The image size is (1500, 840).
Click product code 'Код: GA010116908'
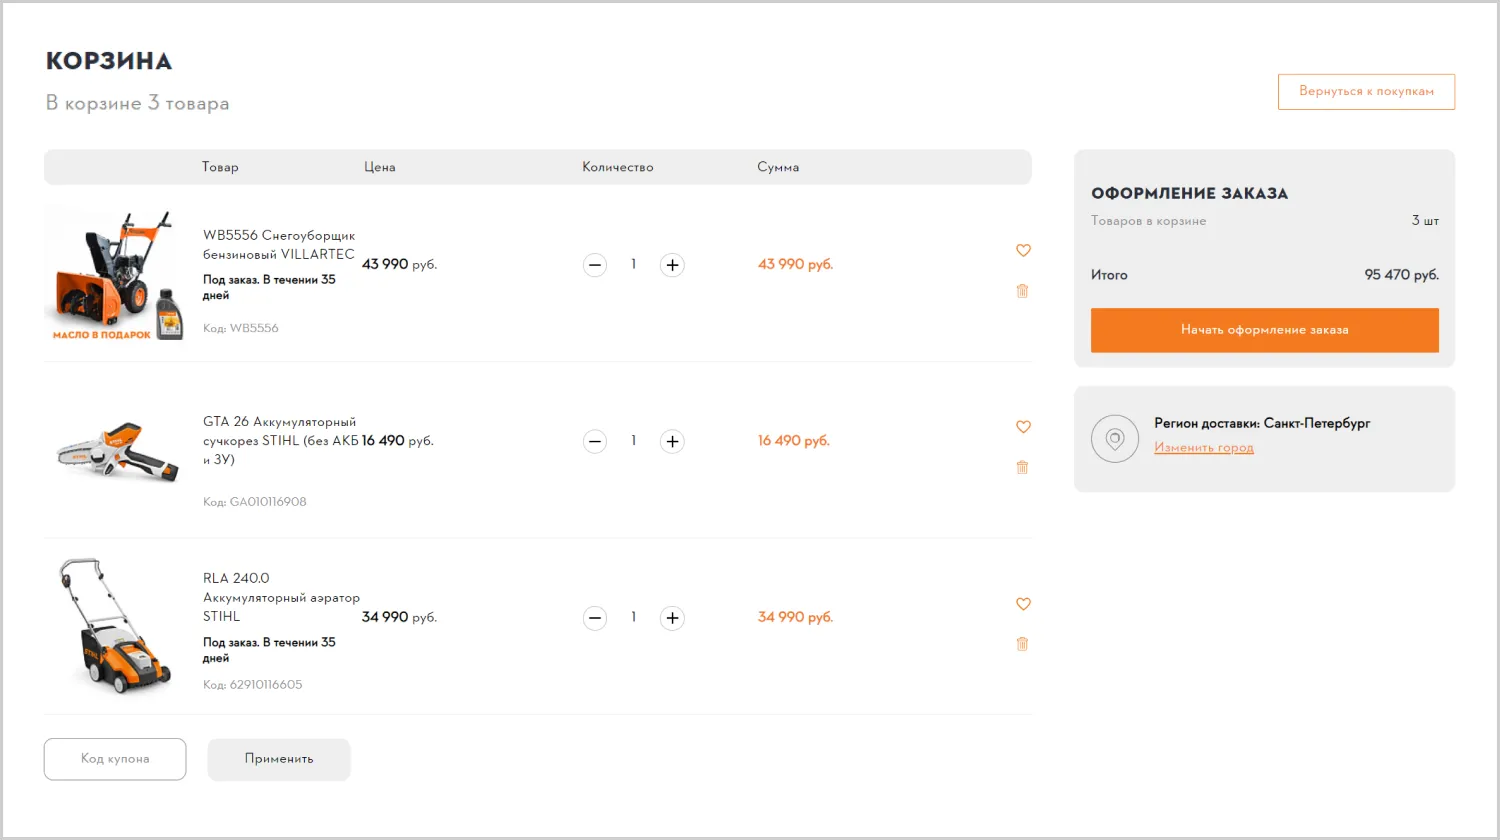pos(255,502)
